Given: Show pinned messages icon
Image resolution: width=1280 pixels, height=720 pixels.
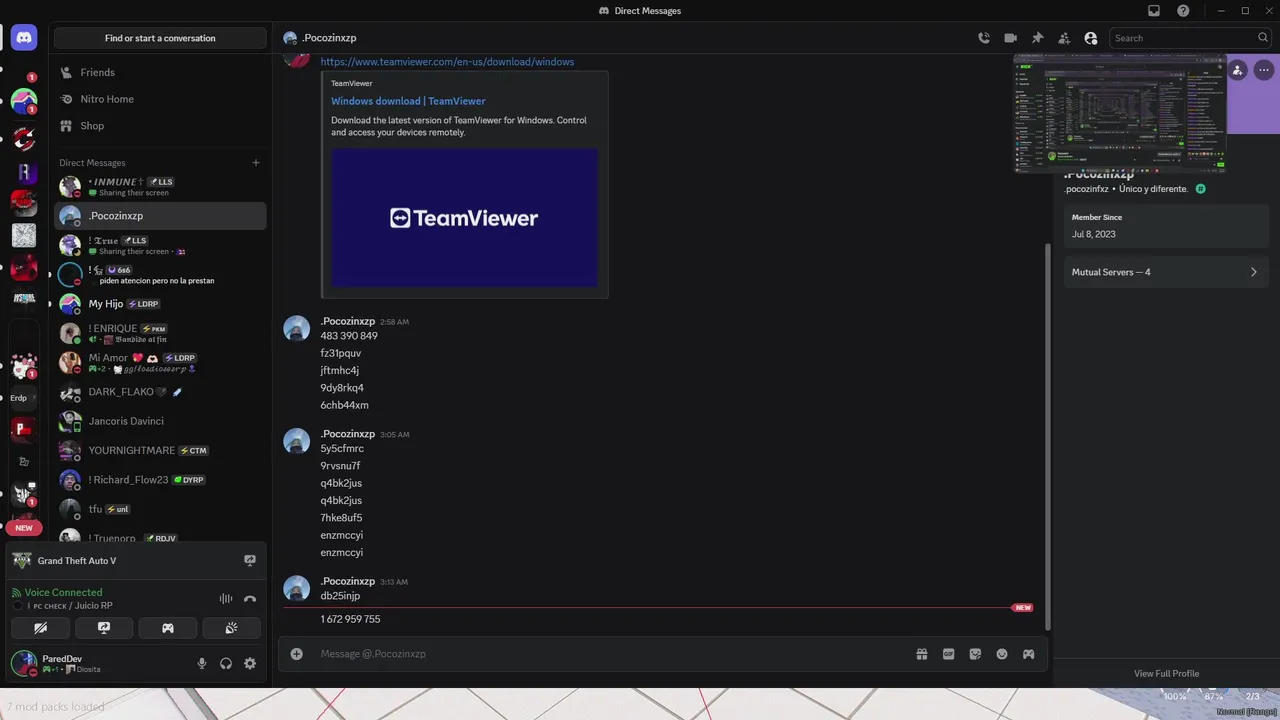Looking at the screenshot, I should click(1038, 38).
